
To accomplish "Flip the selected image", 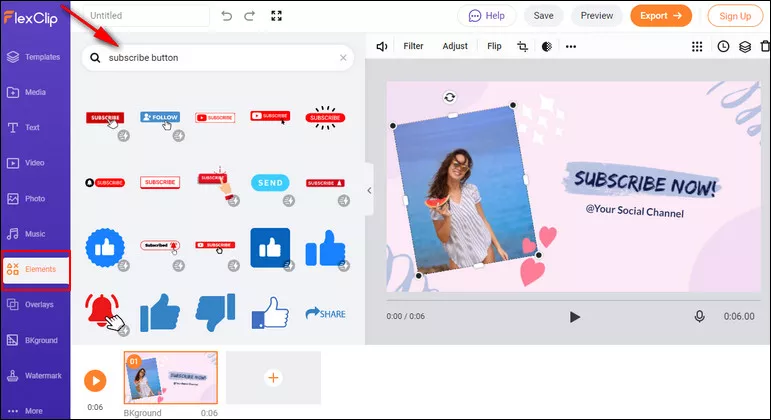I will coord(494,46).
